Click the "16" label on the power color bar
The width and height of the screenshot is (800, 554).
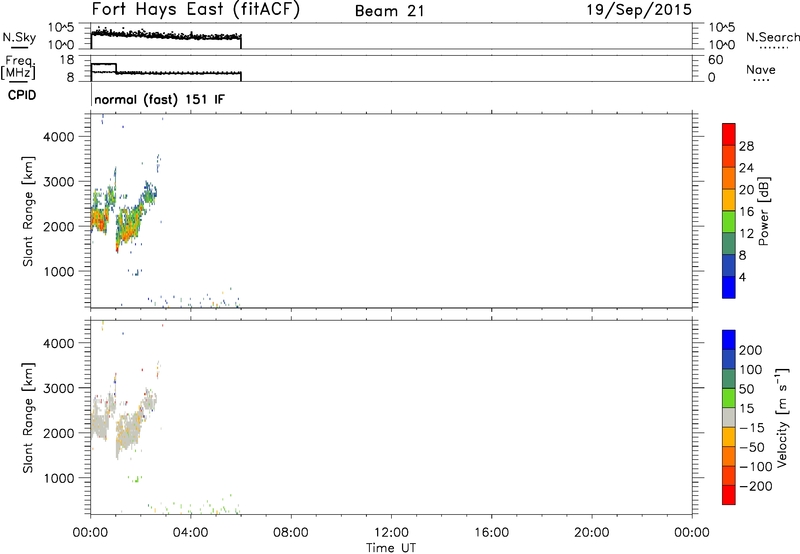click(746, 212)
